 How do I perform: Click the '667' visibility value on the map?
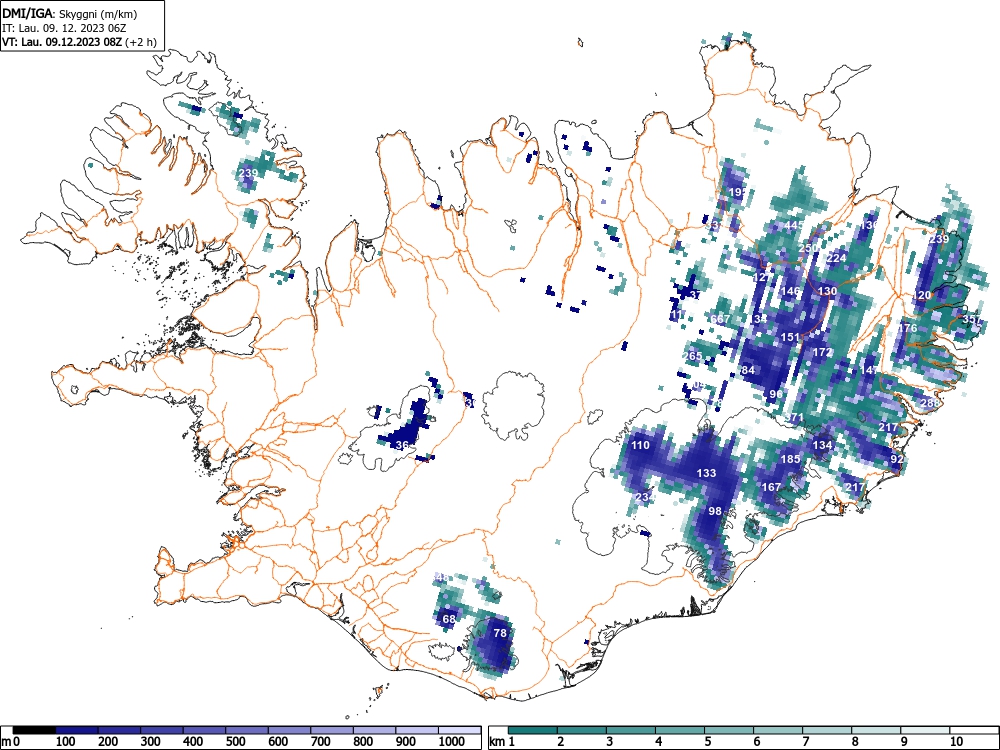pos(720,320)
